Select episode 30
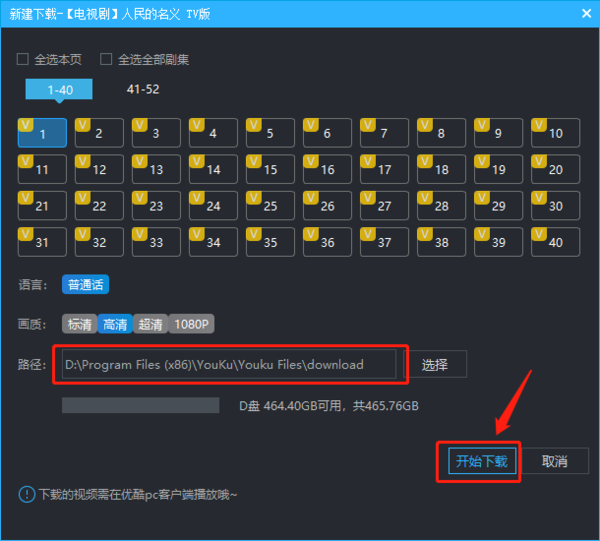This screenshot has width=600, height=541. (555, 205)
